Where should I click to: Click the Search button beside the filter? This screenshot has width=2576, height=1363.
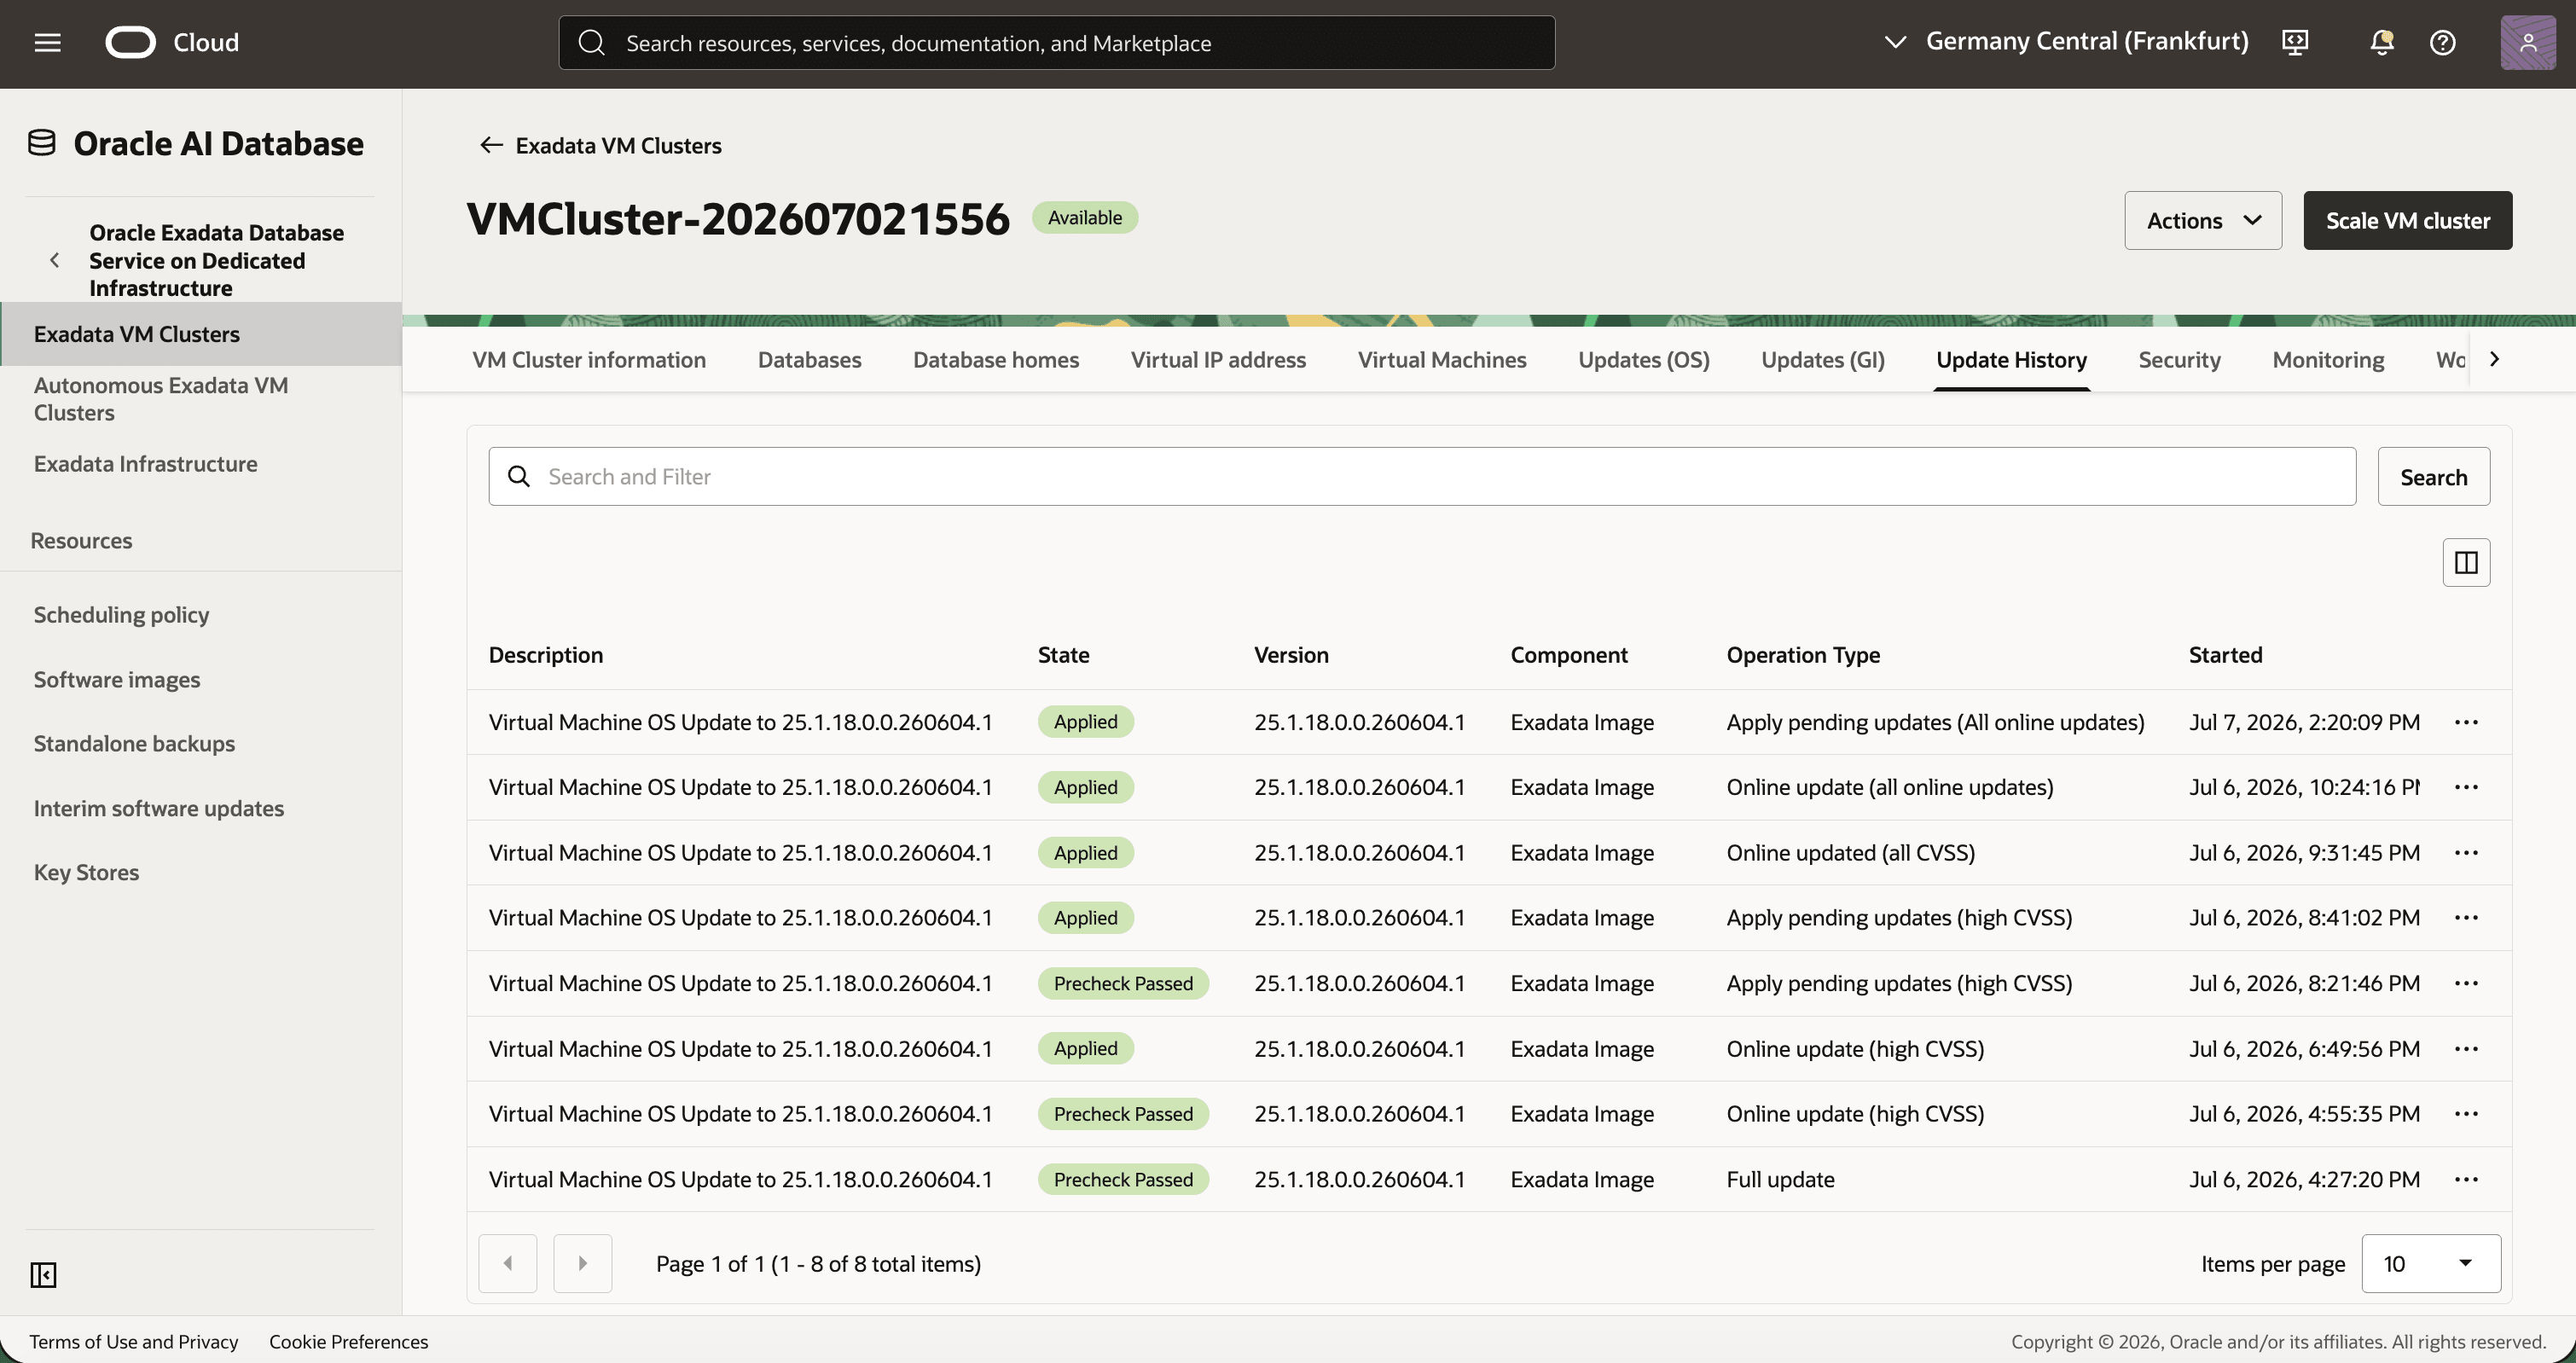coord(2433,476)
